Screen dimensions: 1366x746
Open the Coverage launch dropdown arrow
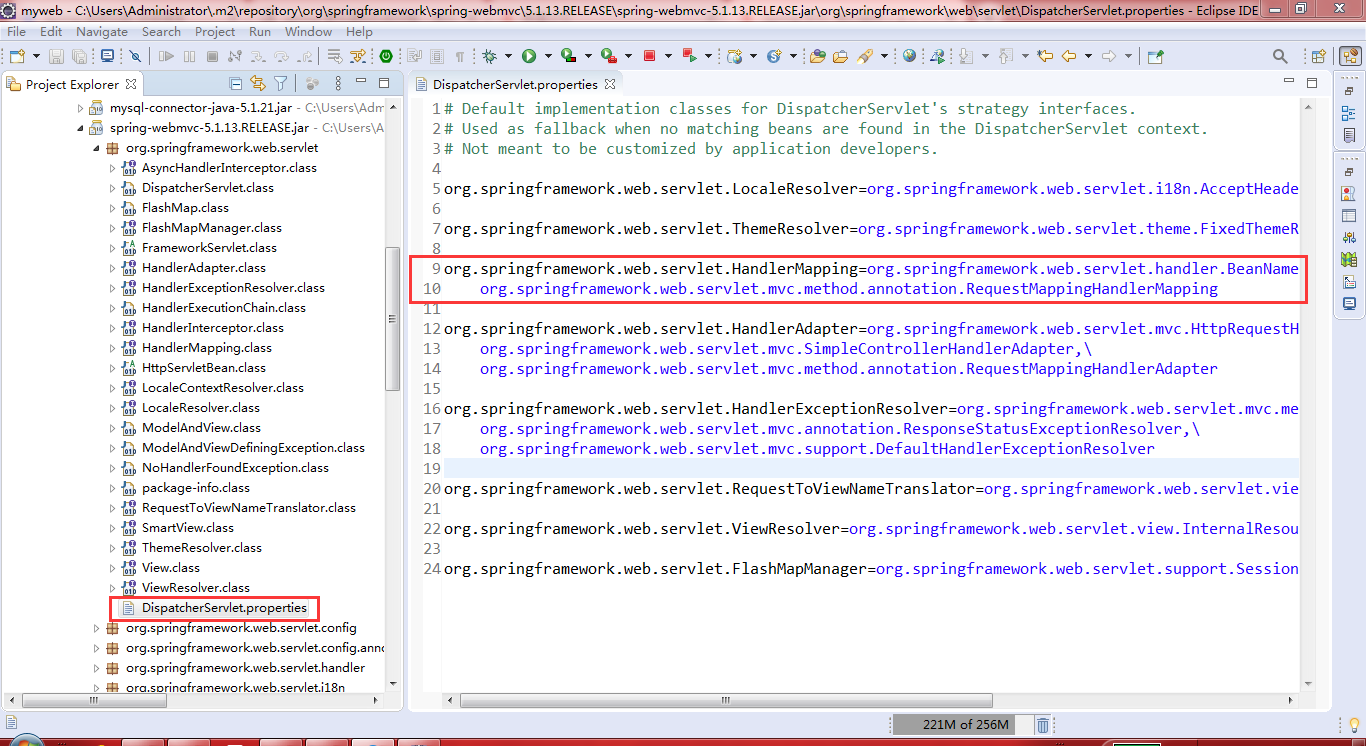pos(588,56)
